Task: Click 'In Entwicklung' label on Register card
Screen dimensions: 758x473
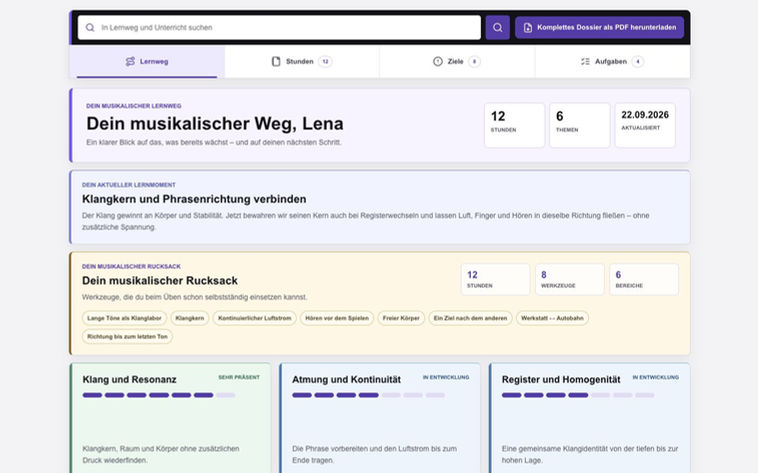Action: coord(656,377)
